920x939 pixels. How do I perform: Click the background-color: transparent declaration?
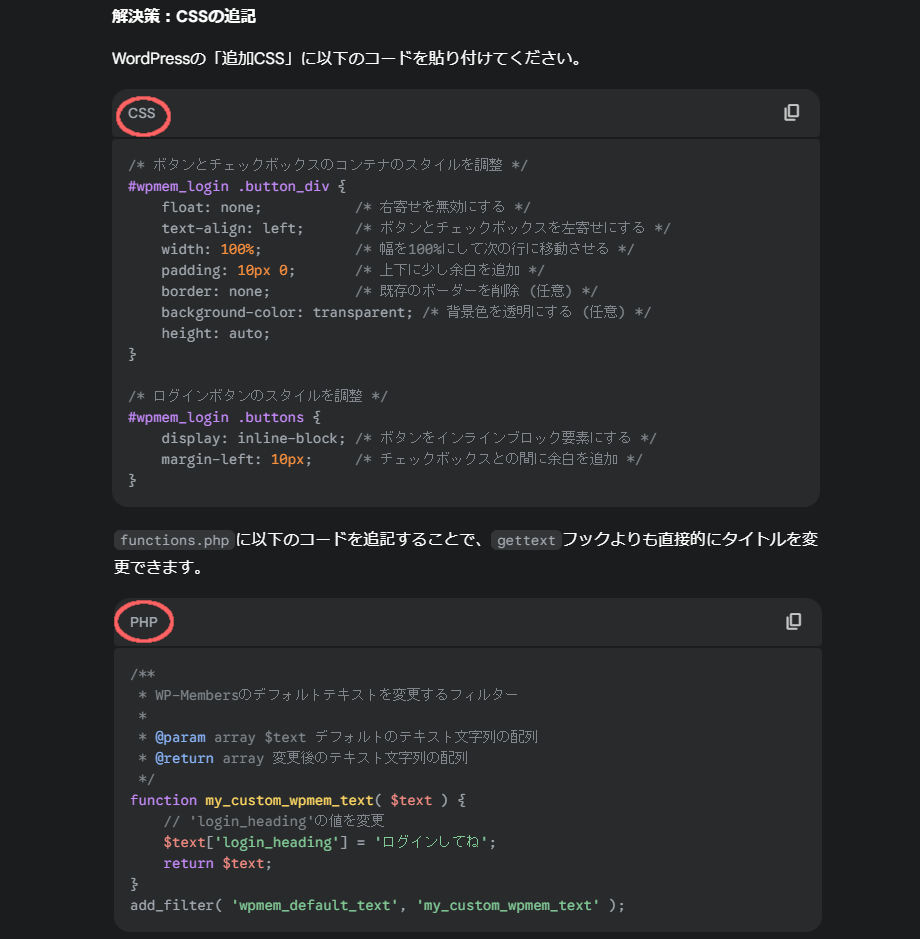pos(287,312)
